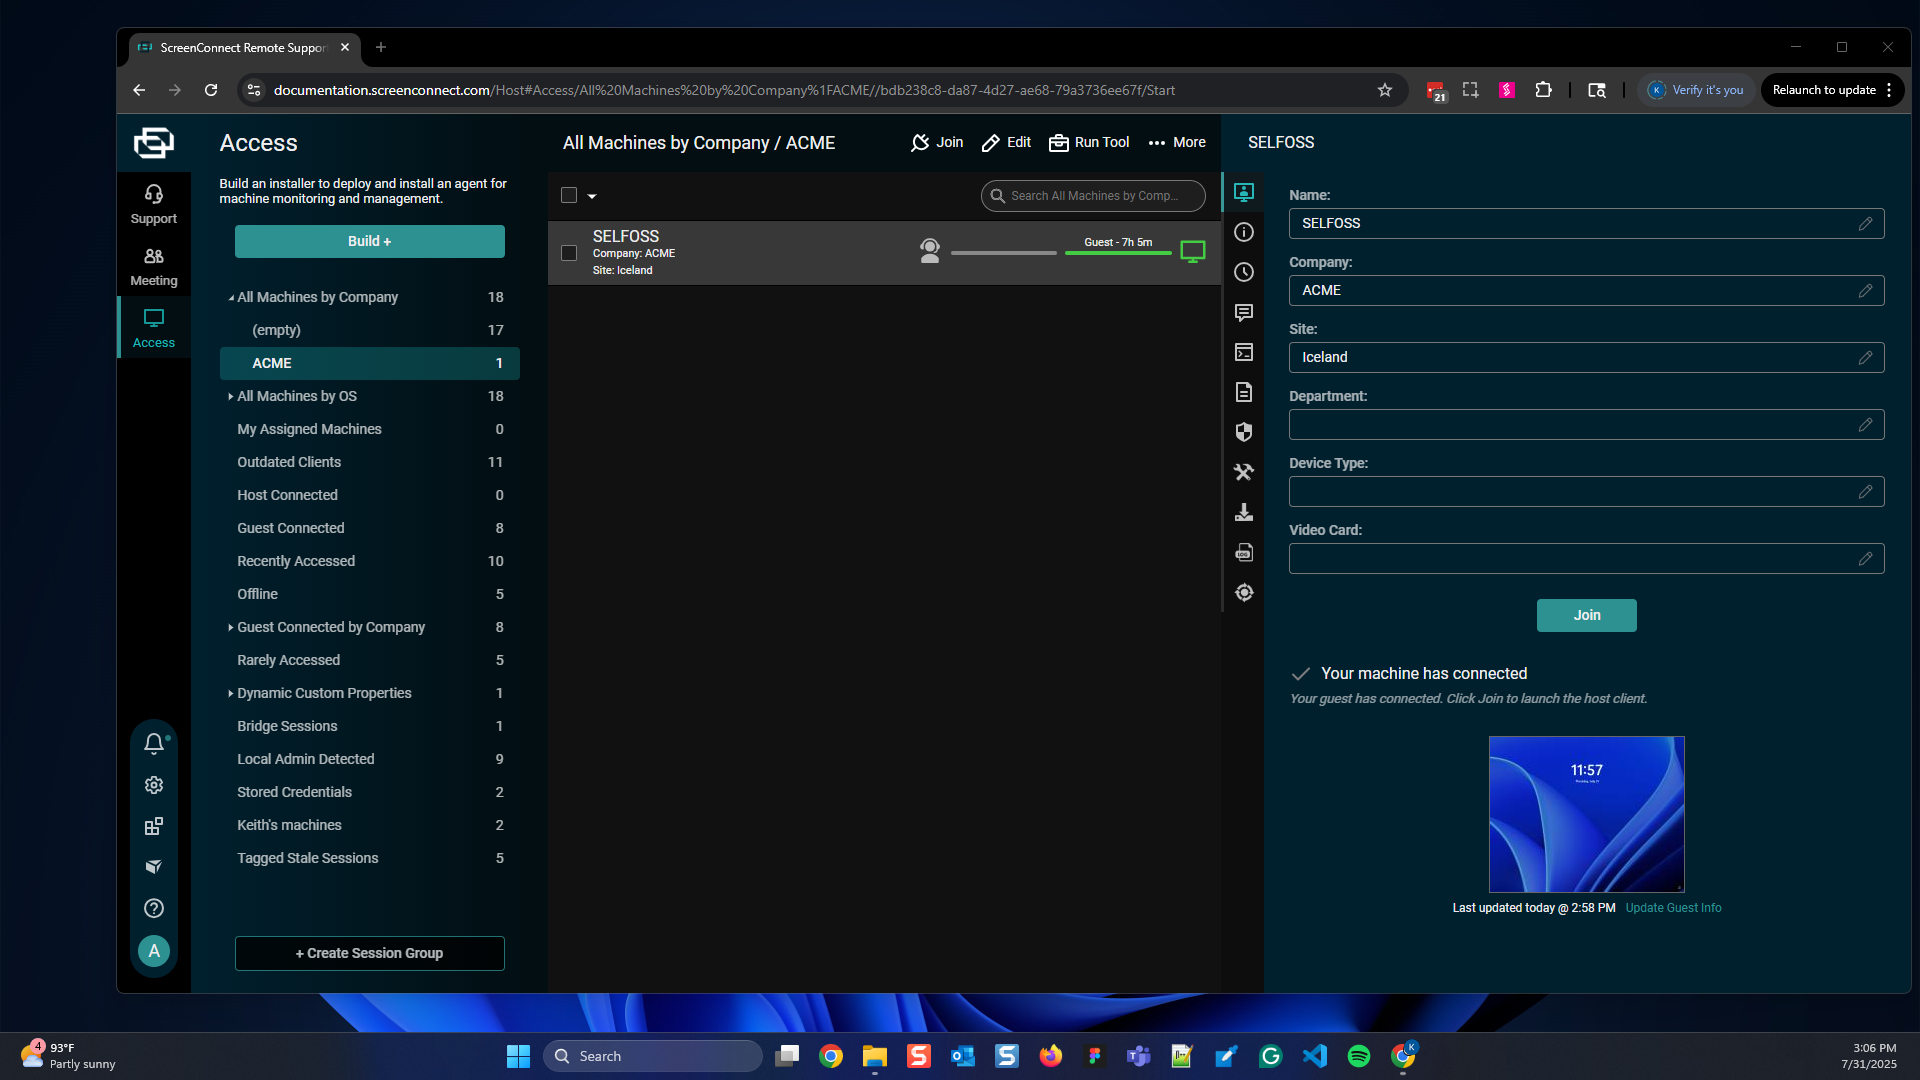Image resolution: width=1920 pixels, height=1080 pixels.
Task: Click the Build + button
Action: (x=369, y=241)
